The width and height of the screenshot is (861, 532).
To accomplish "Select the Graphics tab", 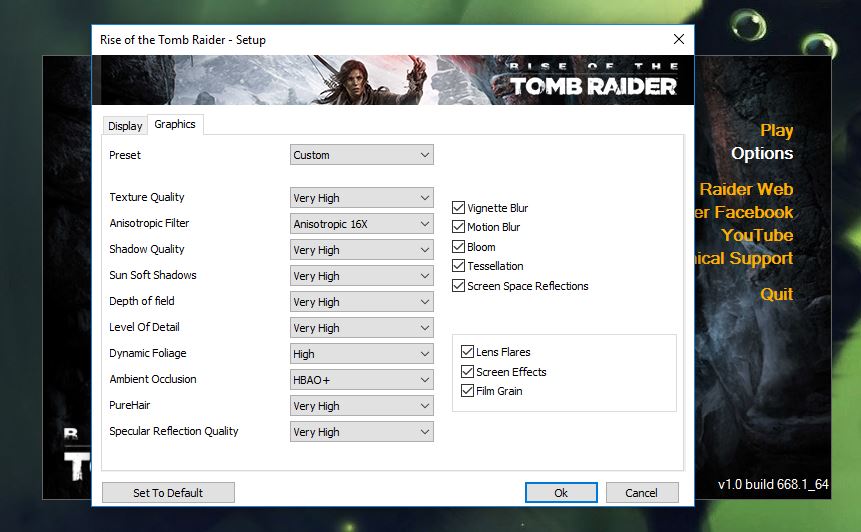I will pyautogui.click(x=175, y=124).
